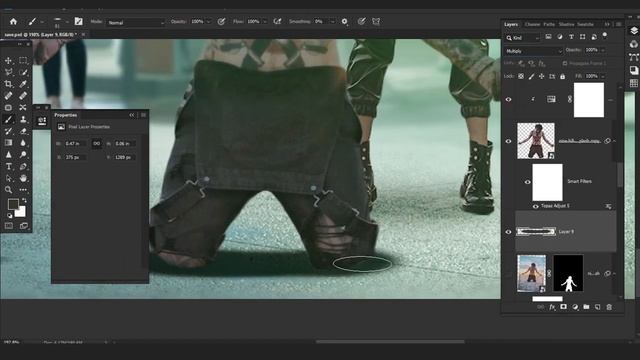Viewport: 640px width, 360px height.
Task: Select the Brush tool in toolbox
Action: [8, 120]
